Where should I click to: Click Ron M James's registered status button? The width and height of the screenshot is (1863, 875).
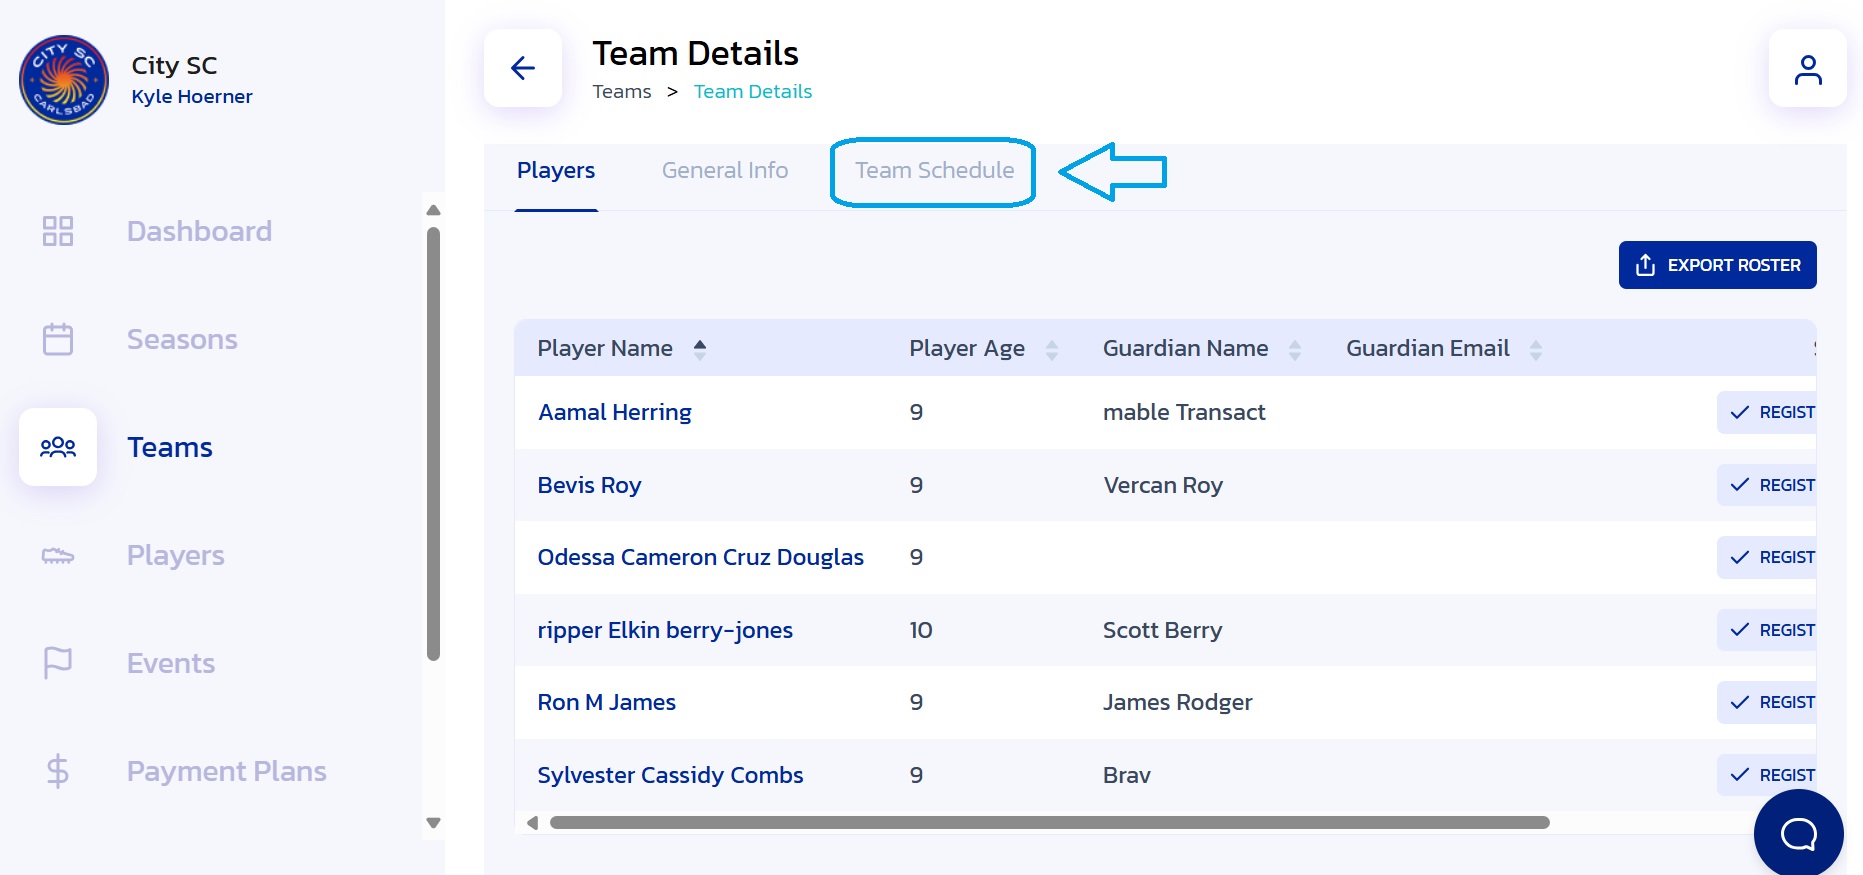(x=1767, y=702)
